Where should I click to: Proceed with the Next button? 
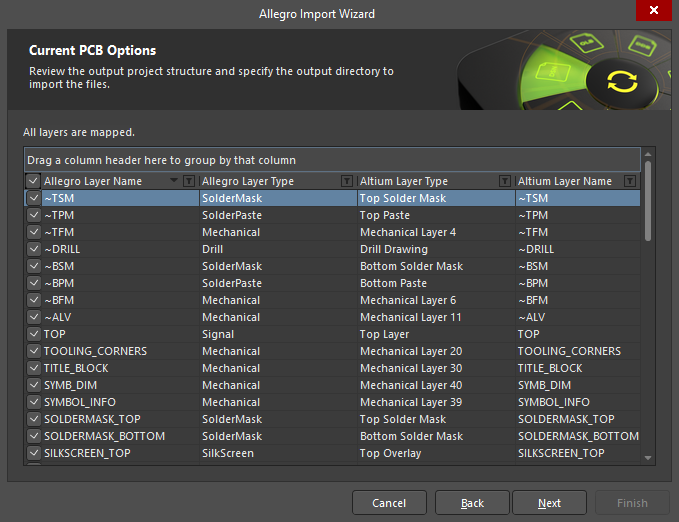pos(550,503)
